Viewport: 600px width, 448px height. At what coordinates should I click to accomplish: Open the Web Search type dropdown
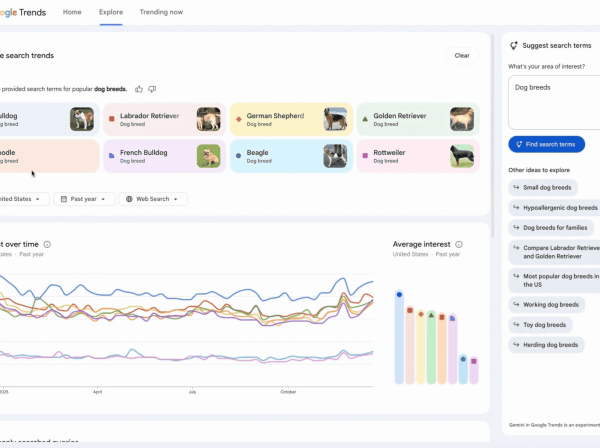point(153,199)
